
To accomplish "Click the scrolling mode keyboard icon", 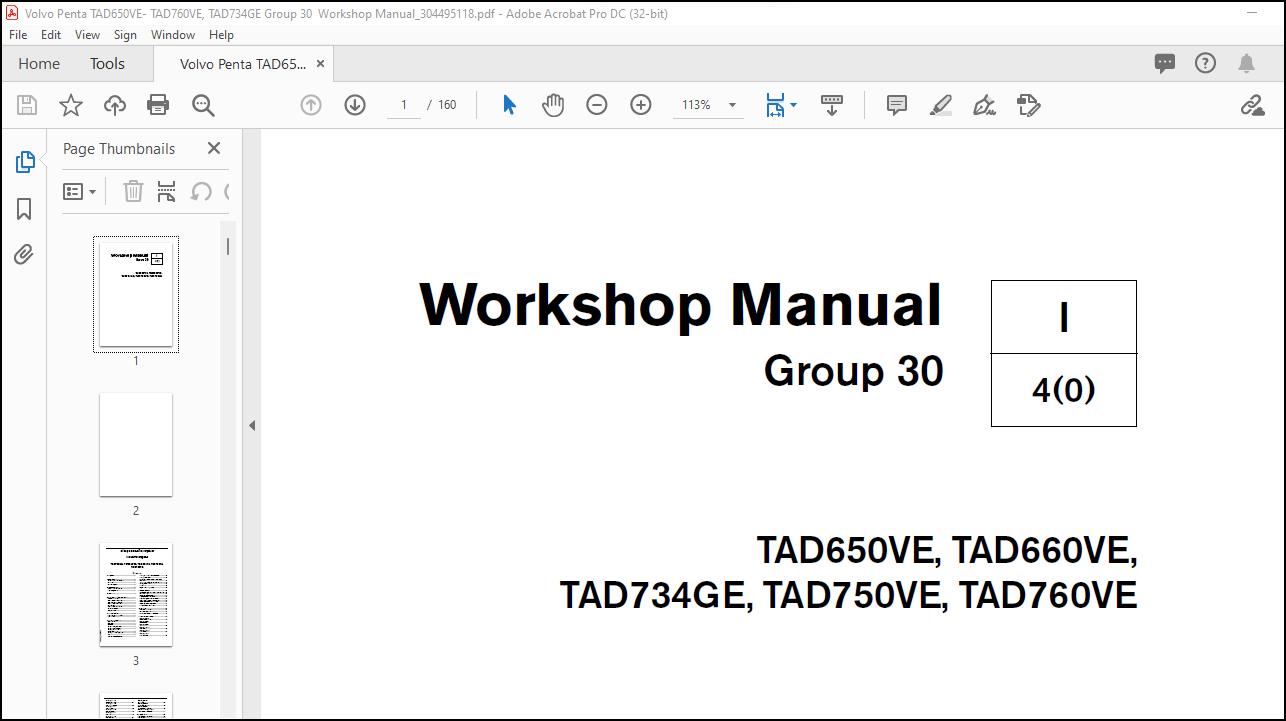I will click(832, 105).
